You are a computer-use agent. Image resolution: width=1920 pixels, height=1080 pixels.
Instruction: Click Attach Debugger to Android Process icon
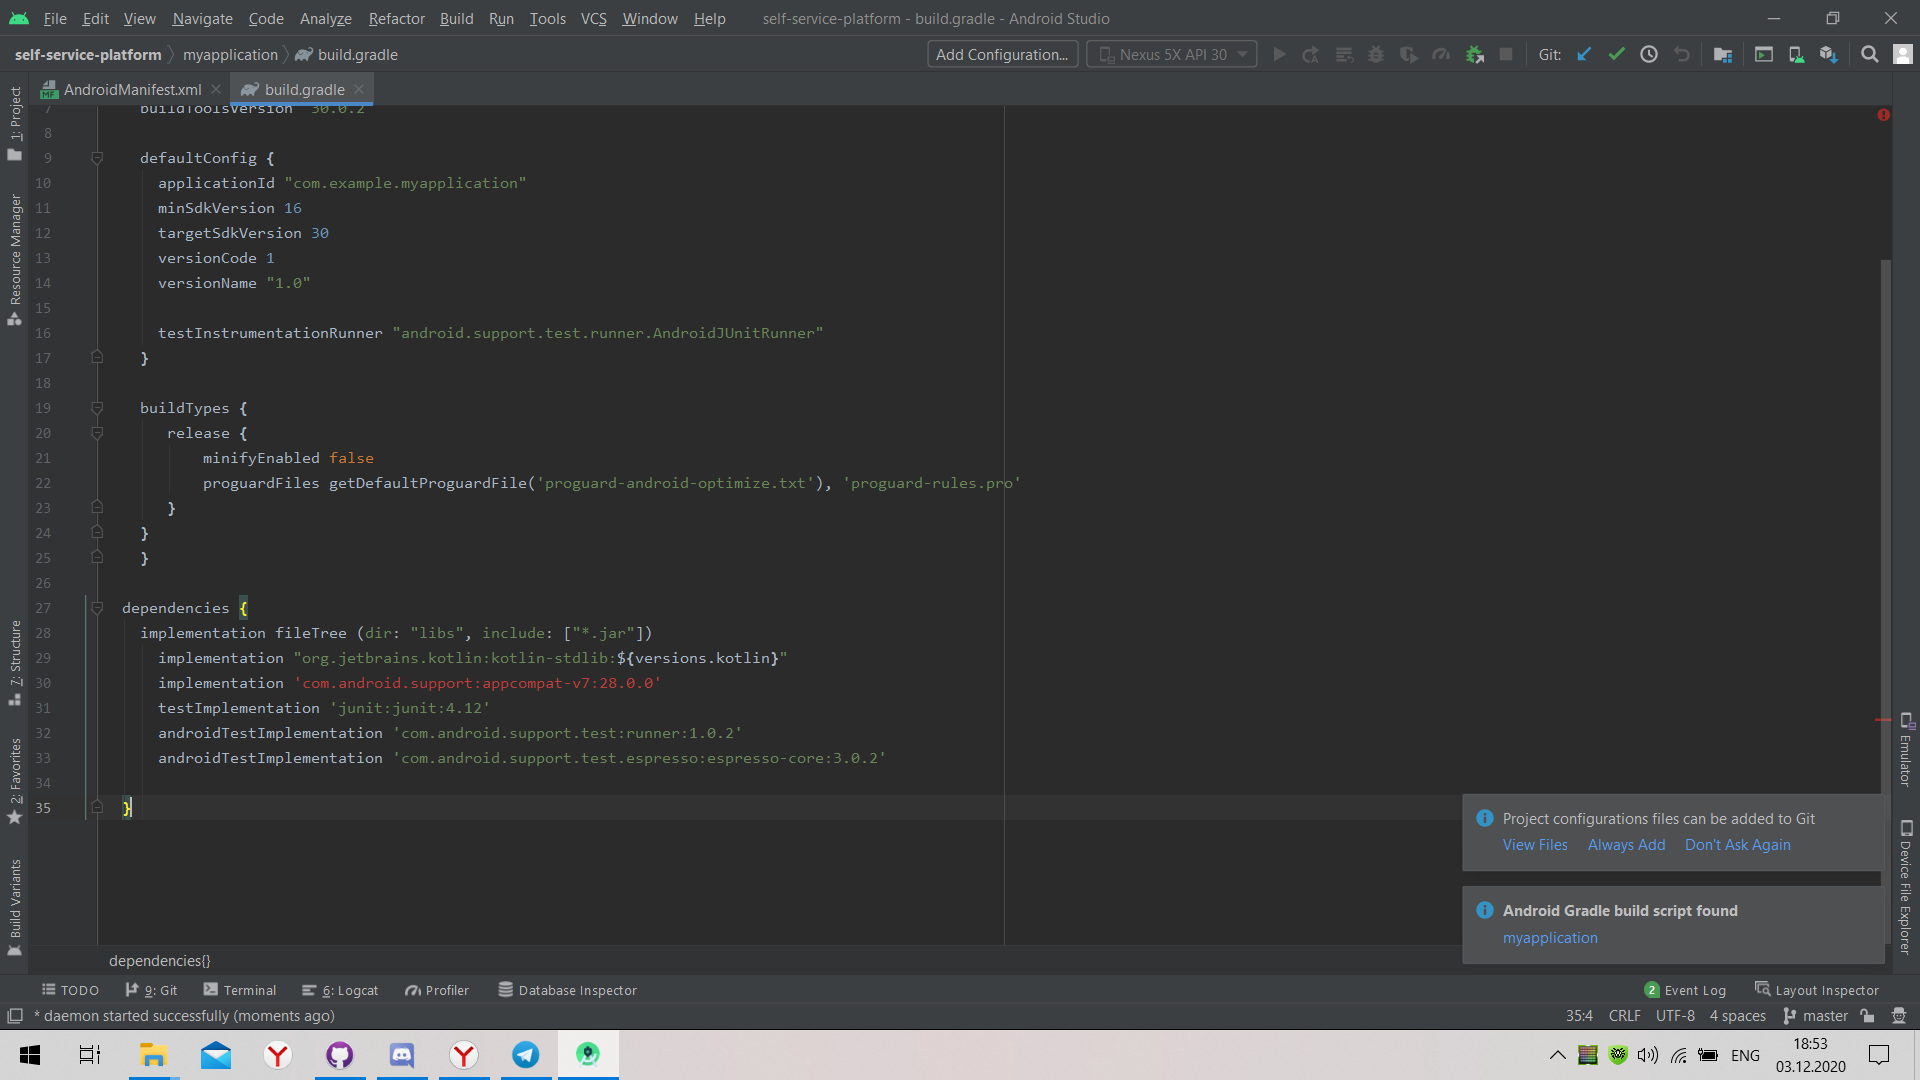[1474, 55]
